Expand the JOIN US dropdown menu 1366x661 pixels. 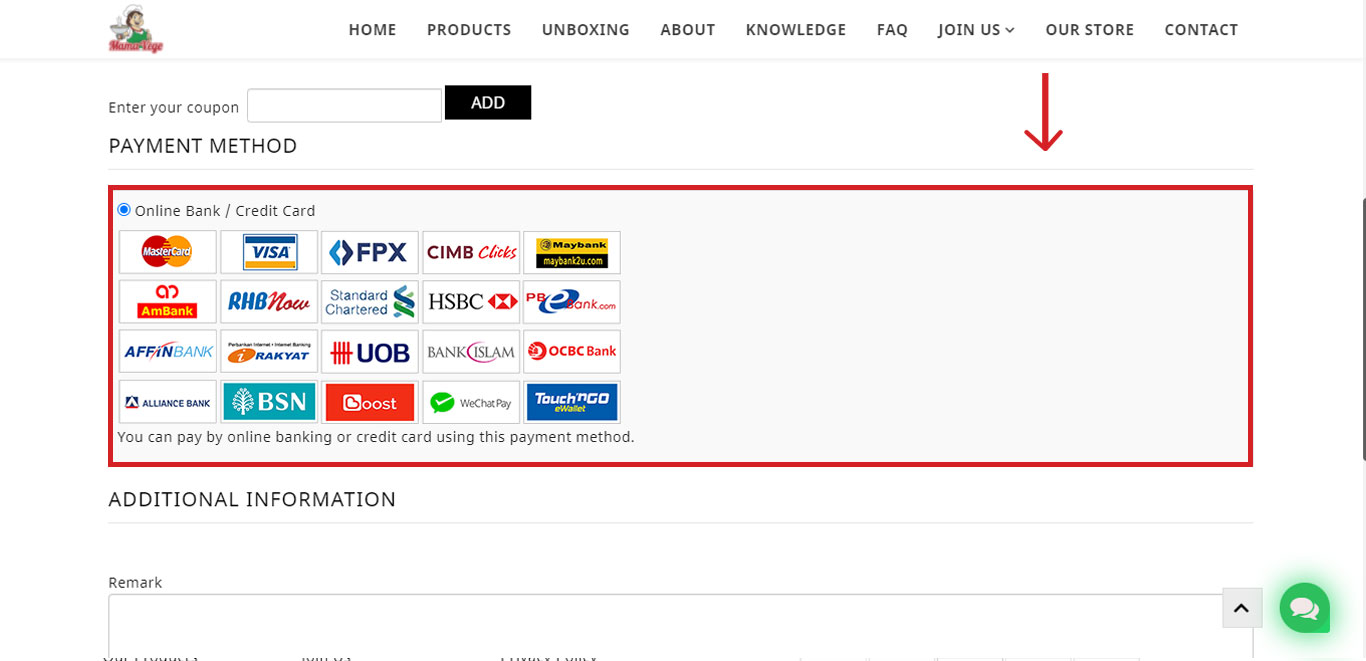(x=976, y=30)
